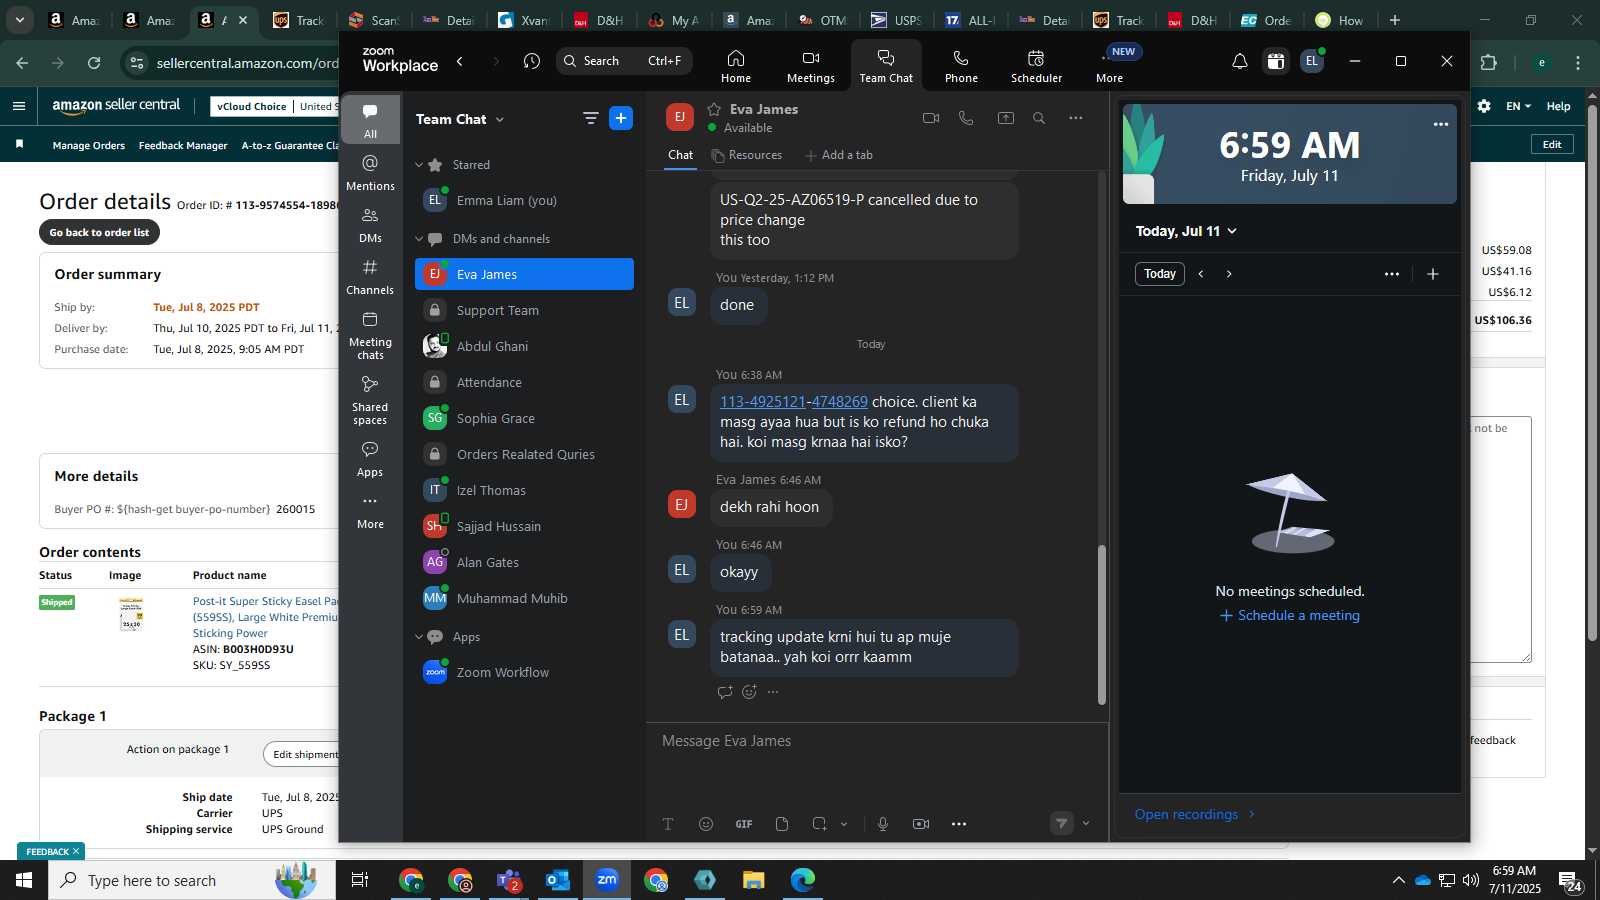Click the text formatting icon in composer

pos(668,824)
